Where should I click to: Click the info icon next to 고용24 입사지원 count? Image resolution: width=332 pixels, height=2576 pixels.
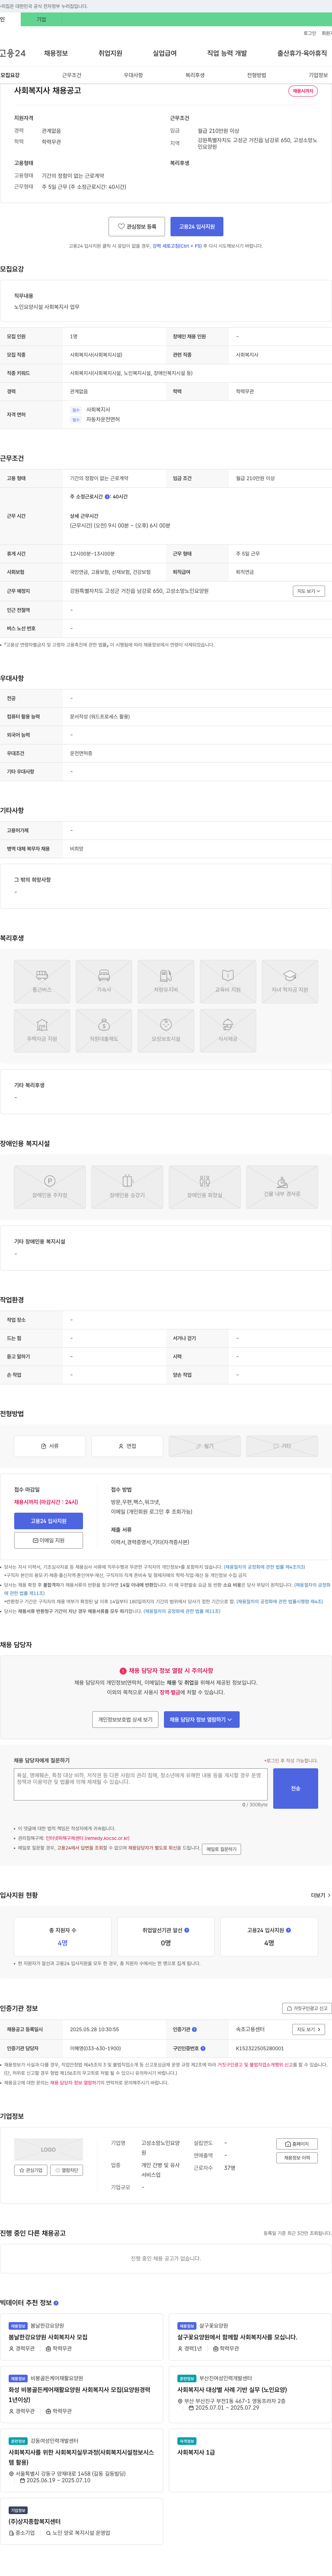[289, 1930]
